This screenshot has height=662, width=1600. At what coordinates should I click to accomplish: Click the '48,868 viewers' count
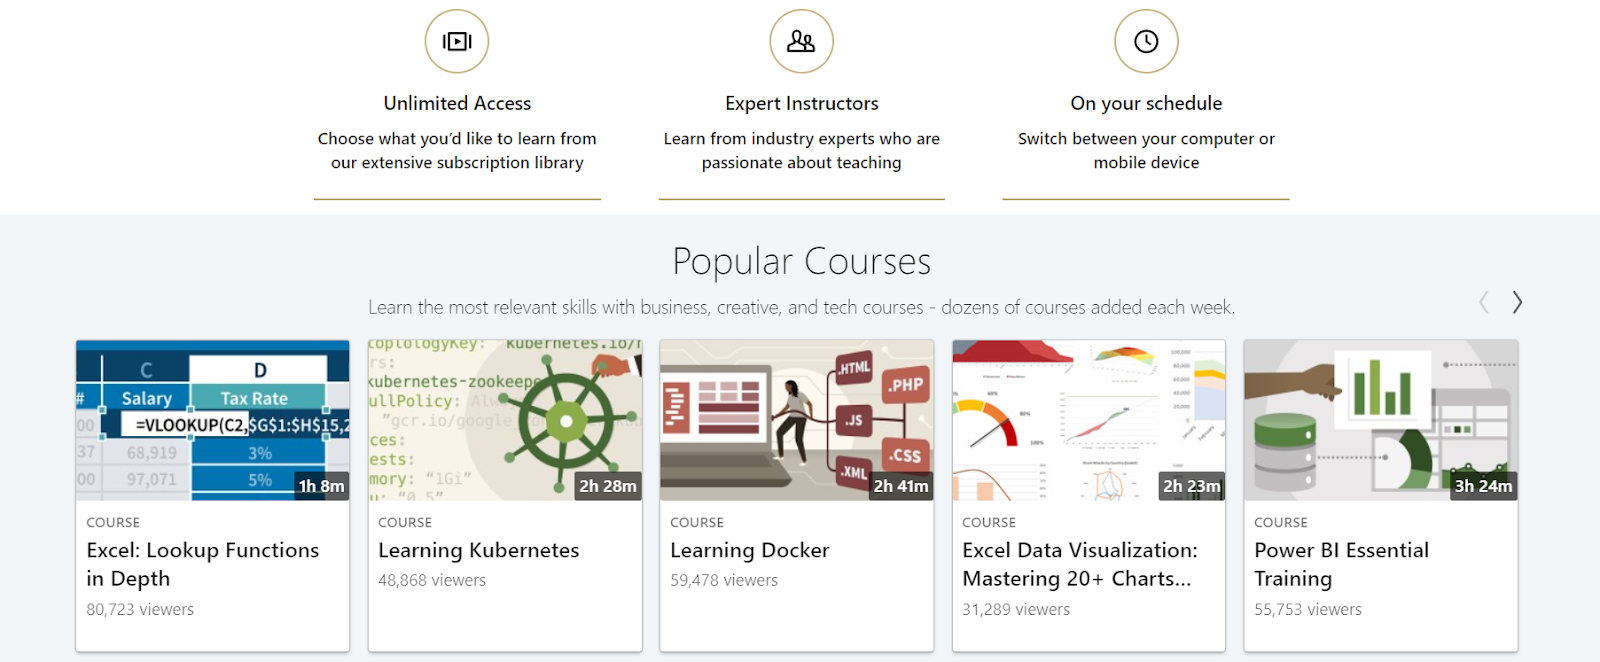tap(432, 580)
